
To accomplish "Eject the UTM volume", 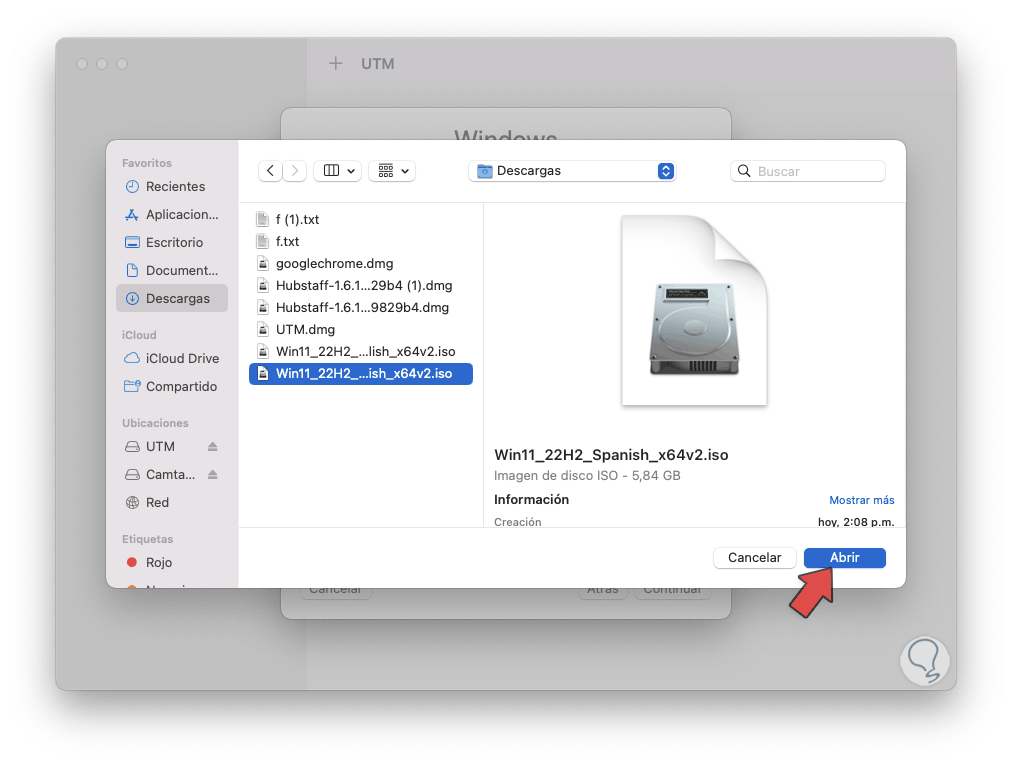I will point(213,447).
